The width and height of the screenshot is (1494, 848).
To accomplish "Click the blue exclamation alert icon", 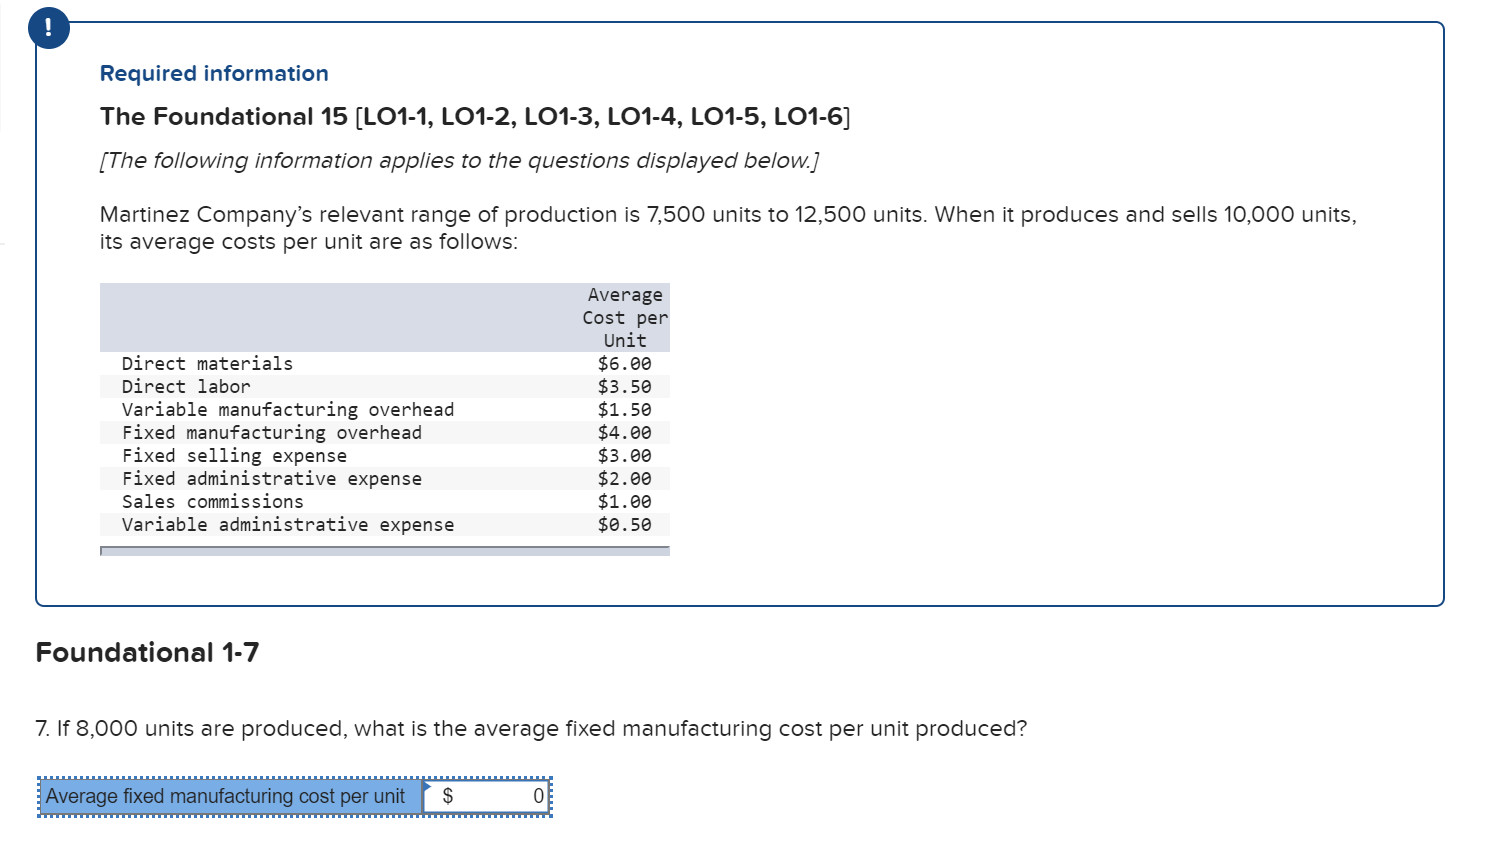I will tap(47, 27).
